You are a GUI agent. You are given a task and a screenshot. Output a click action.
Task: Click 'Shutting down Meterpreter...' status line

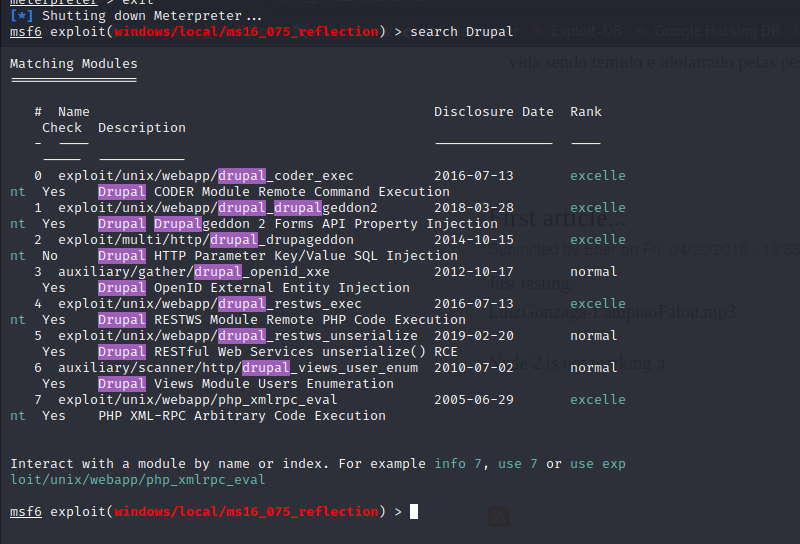[152, 16]
